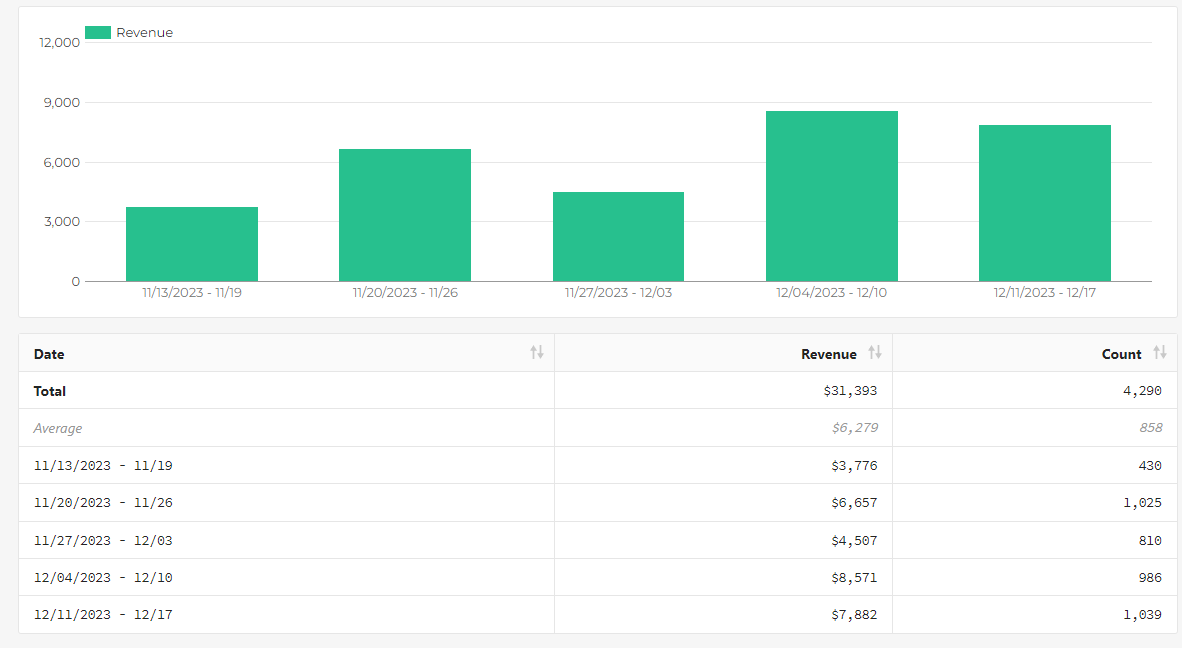Screen dimensions: 1182x648
Task: Select the Total row in the table
Action: (597, 390)
